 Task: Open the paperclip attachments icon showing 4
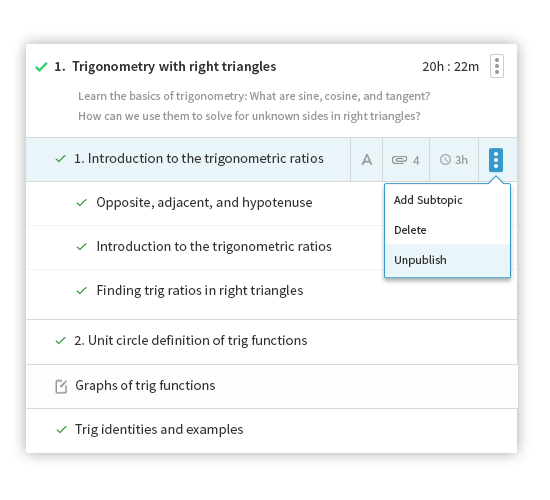point(405,160)
